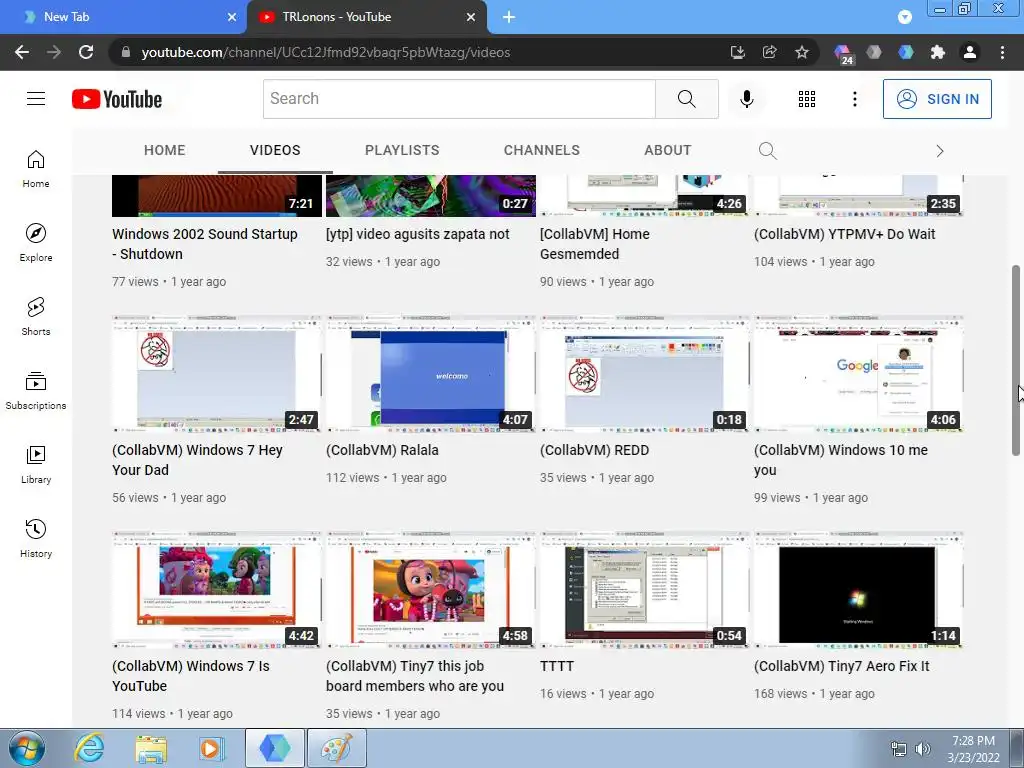Image resolution: width=1024 pixels, height=768 pixels.
Task: Click the extension icon with 24 badge
Action: coord(843,54)
